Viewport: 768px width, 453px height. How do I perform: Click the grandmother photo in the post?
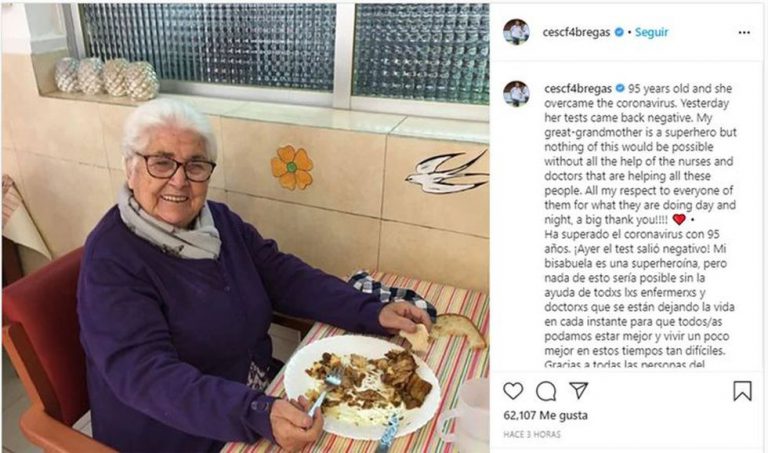point(245,228)
